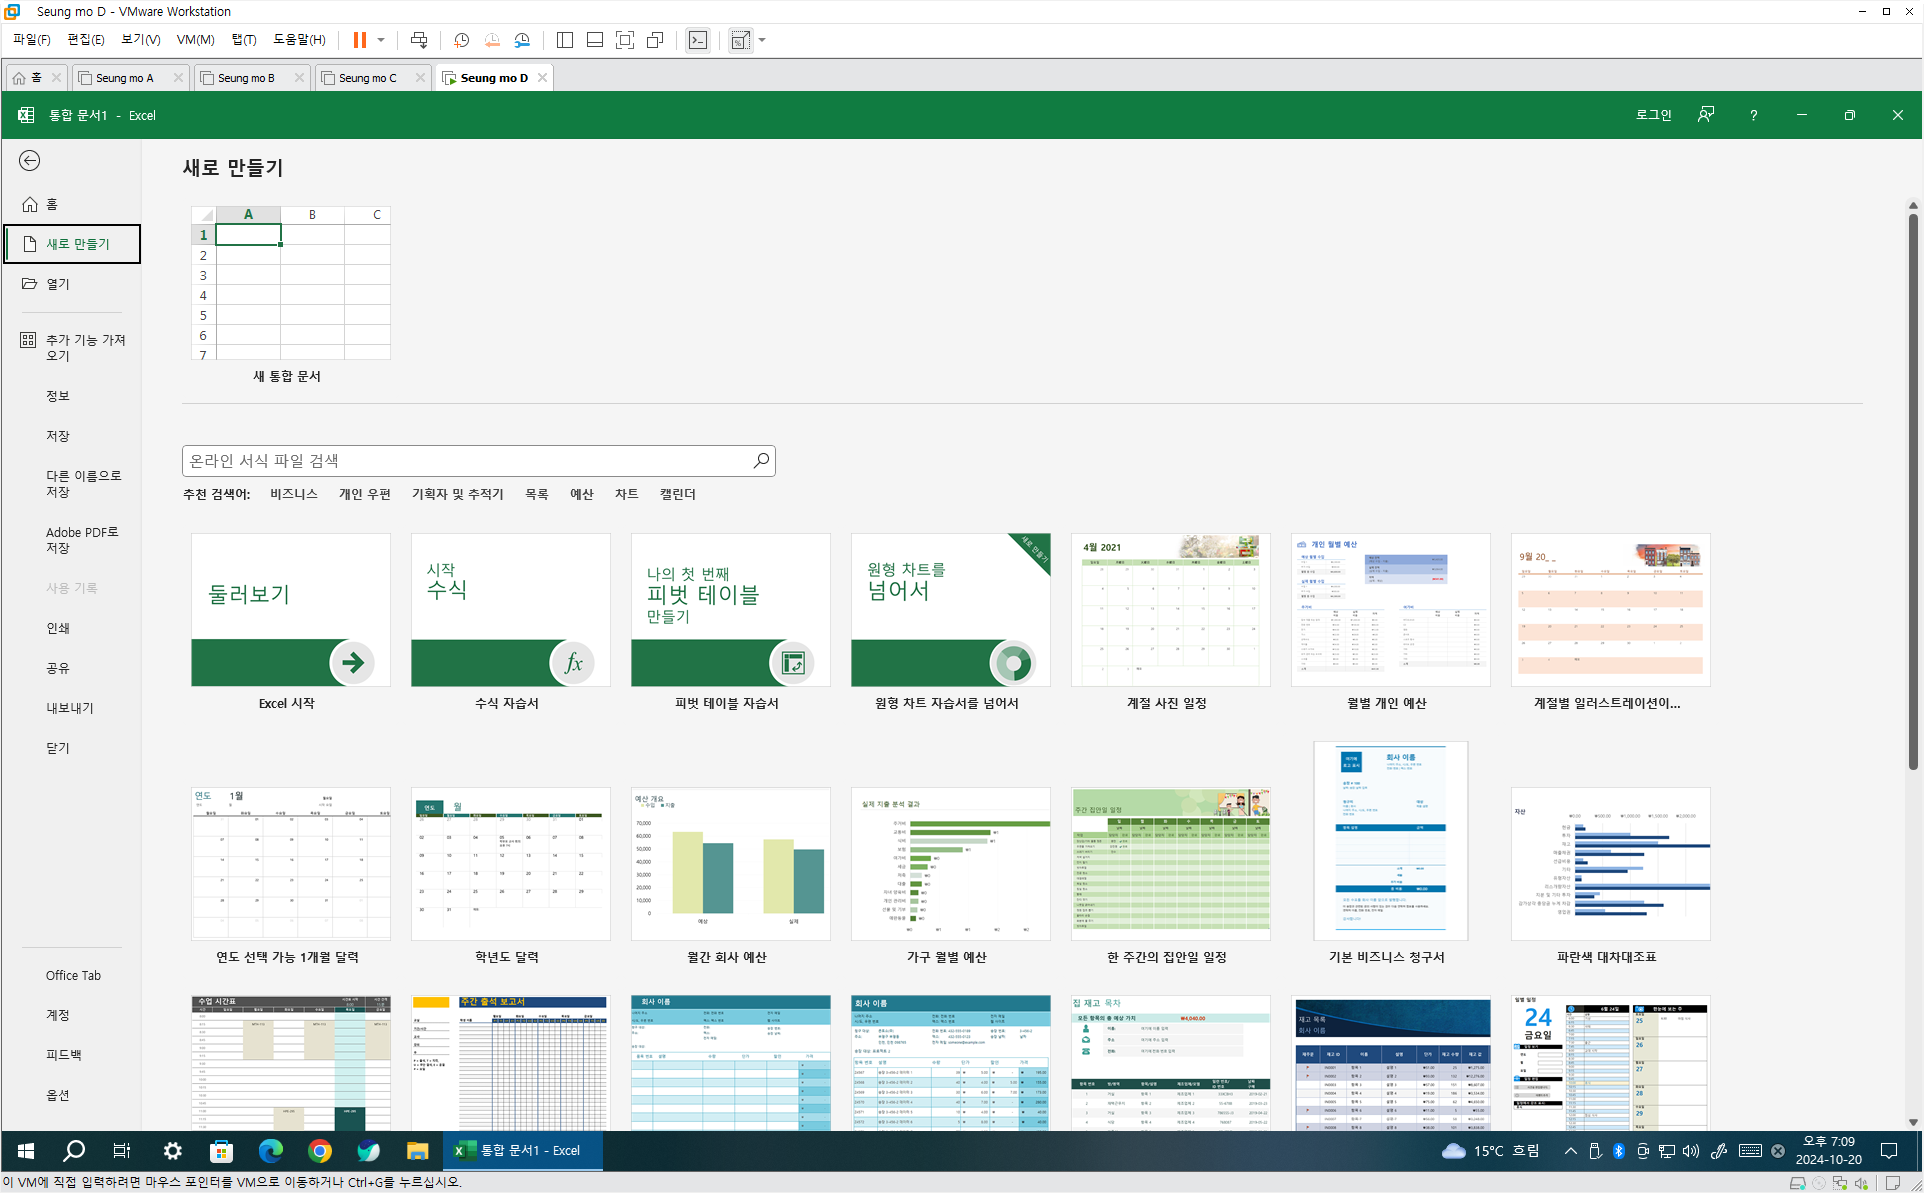Click VMware take snapshot clock icon
1924x1193 pixels.
[461, 40]
